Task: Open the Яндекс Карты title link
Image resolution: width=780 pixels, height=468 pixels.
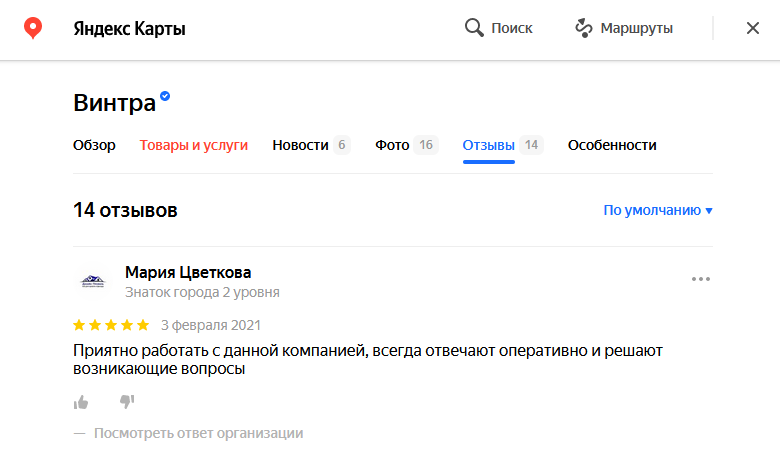Action: point(129,28)
